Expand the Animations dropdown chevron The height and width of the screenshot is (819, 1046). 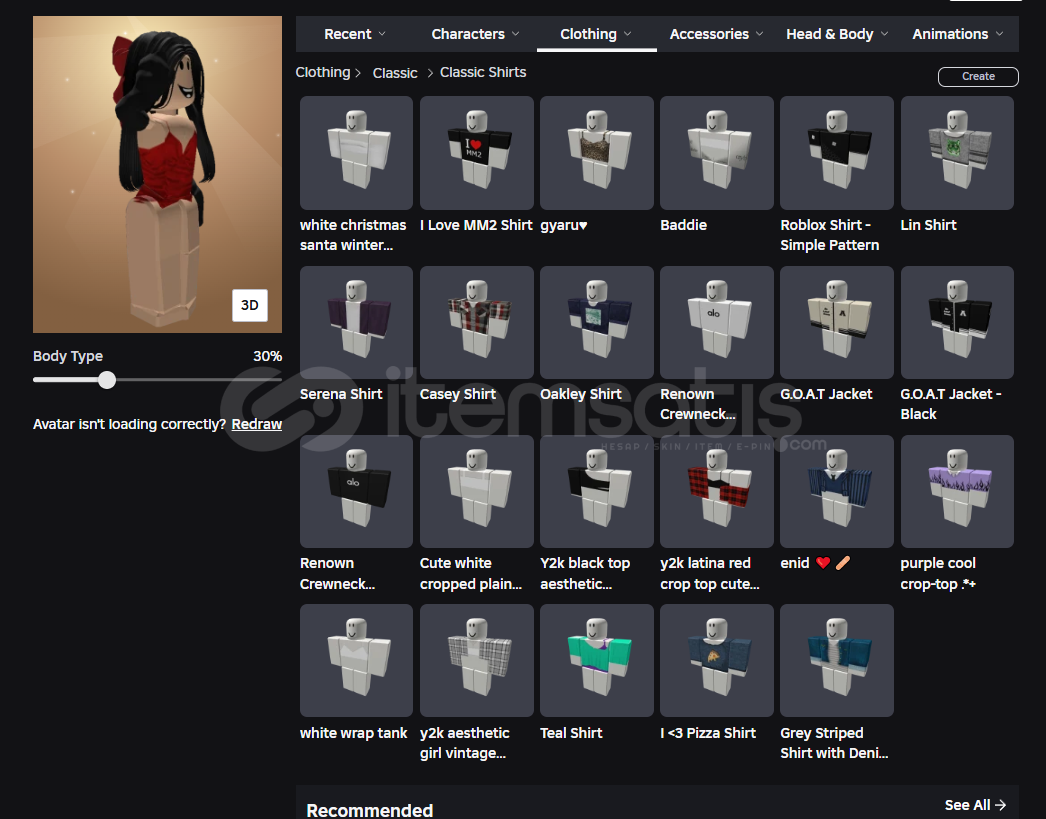pos(999,34)
